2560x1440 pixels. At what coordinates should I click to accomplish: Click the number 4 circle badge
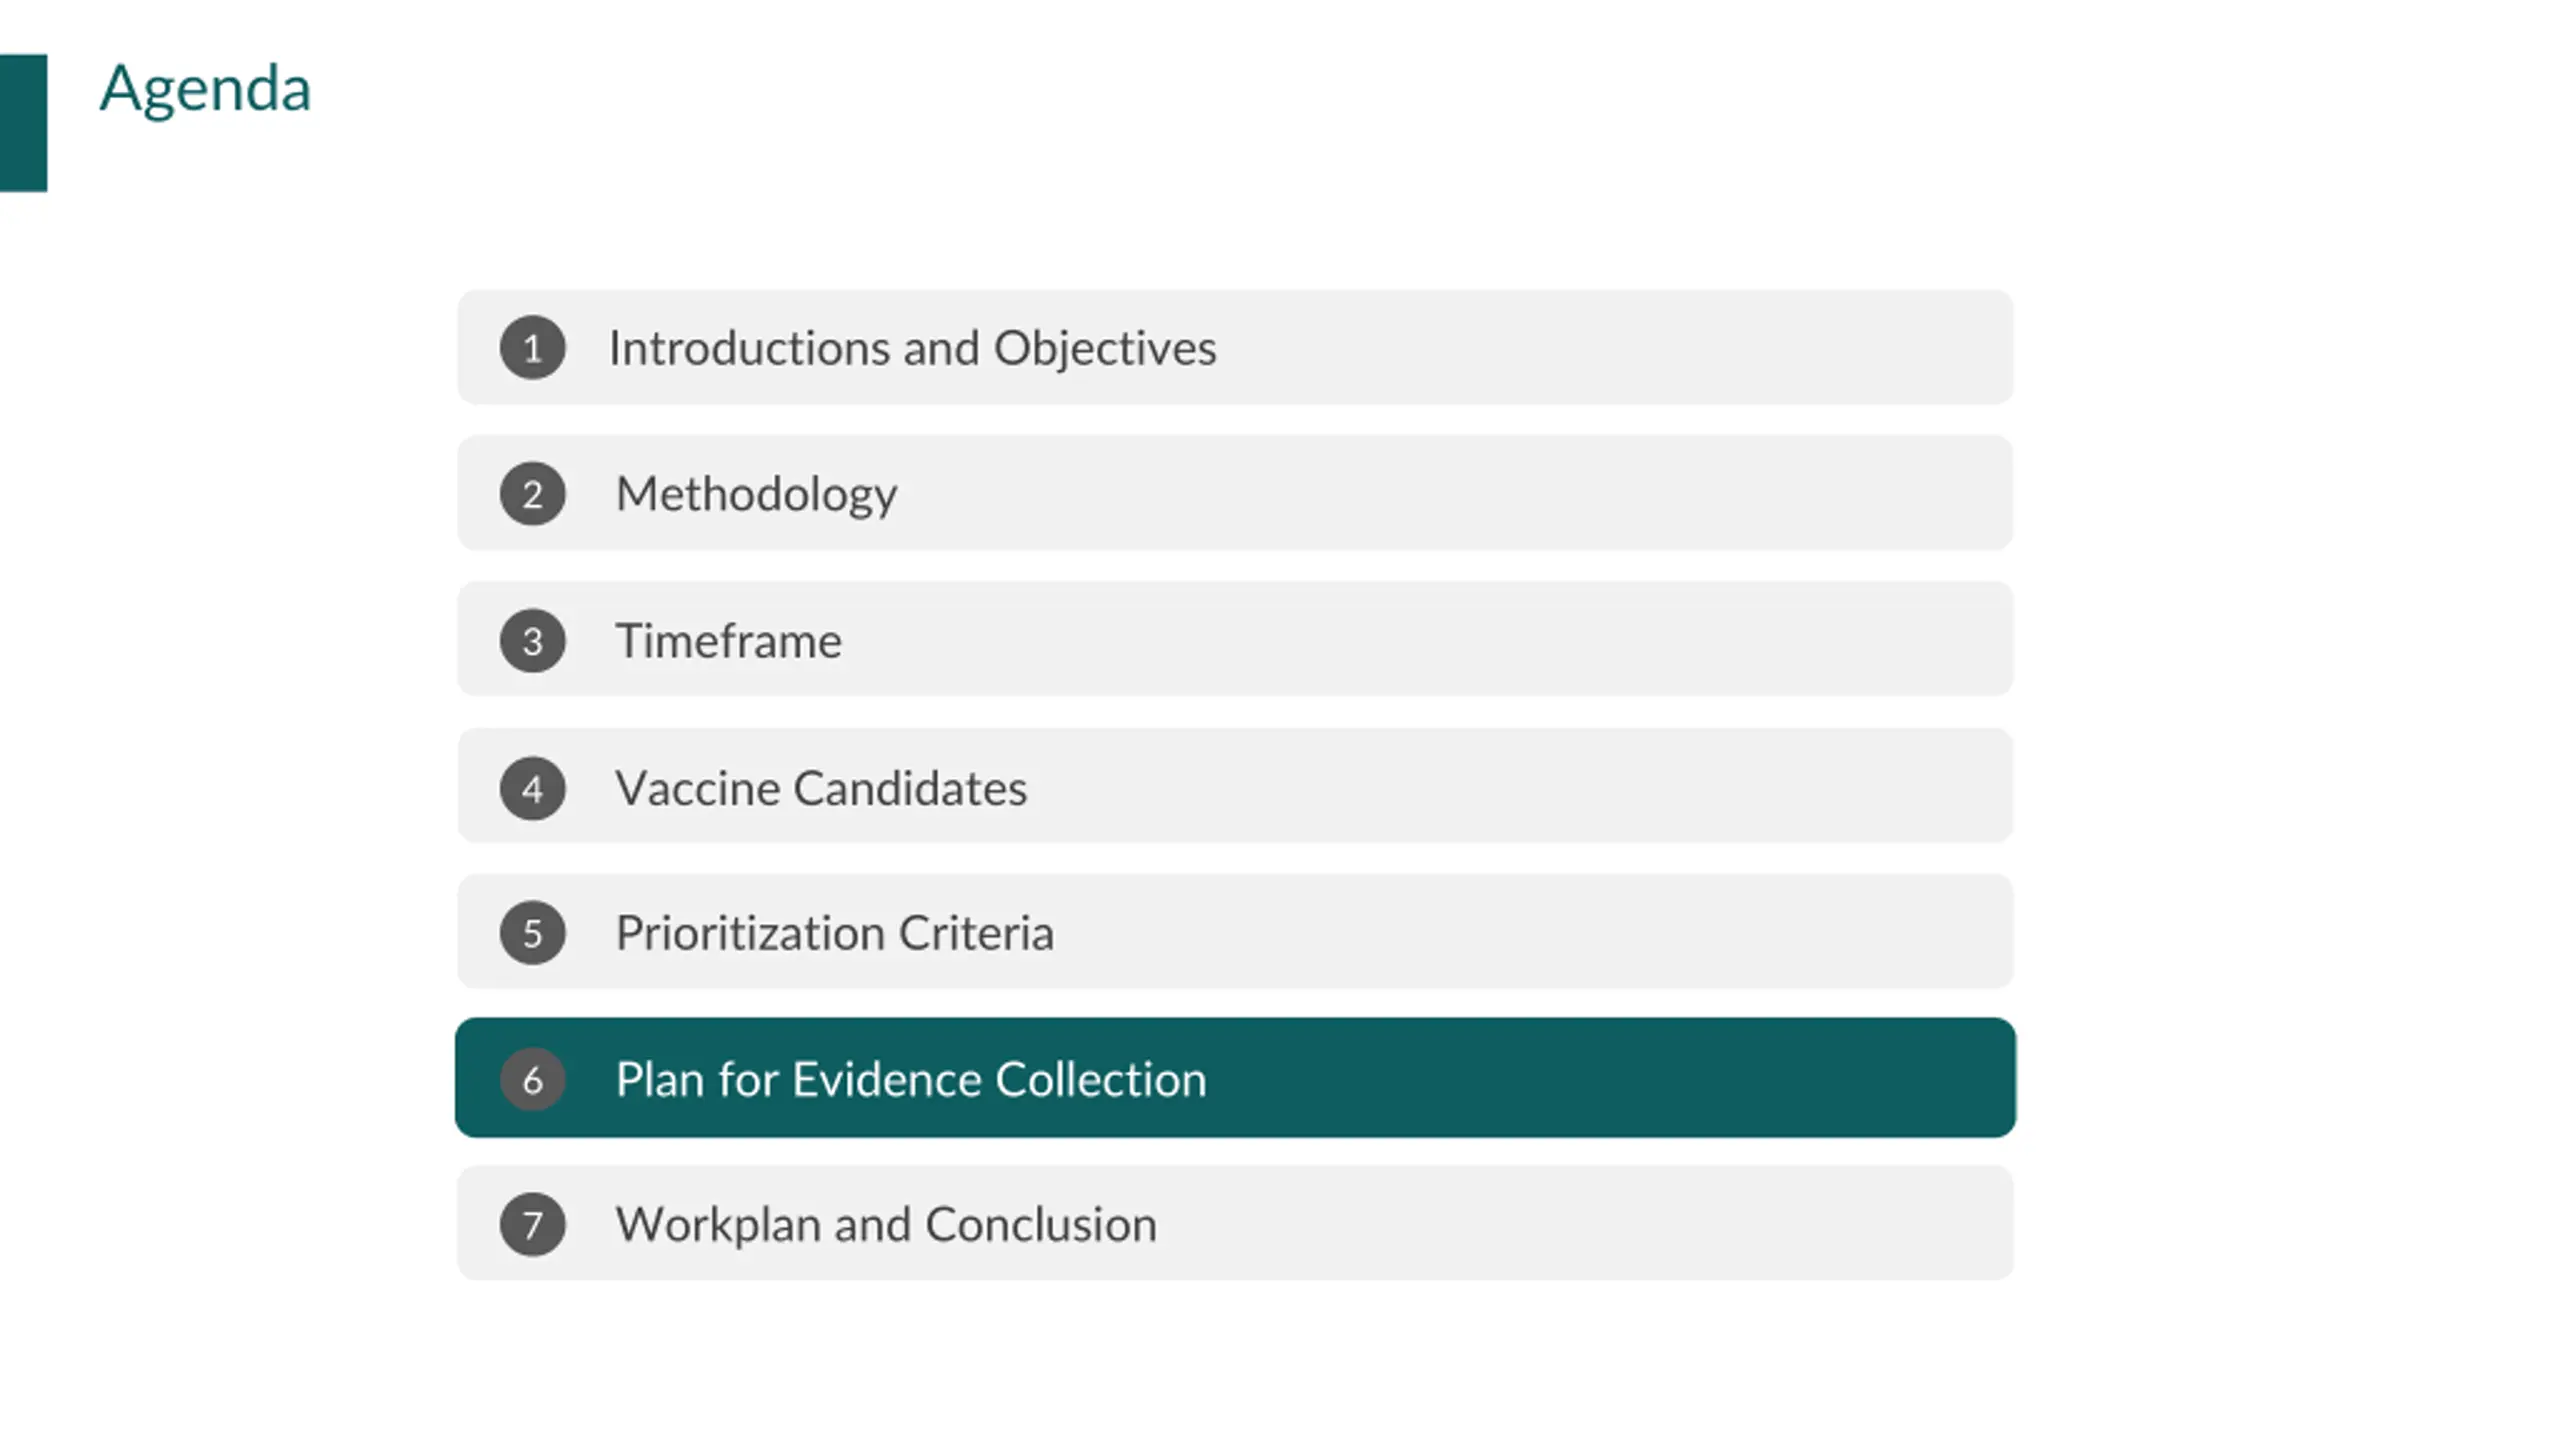[x=532, y=788]
